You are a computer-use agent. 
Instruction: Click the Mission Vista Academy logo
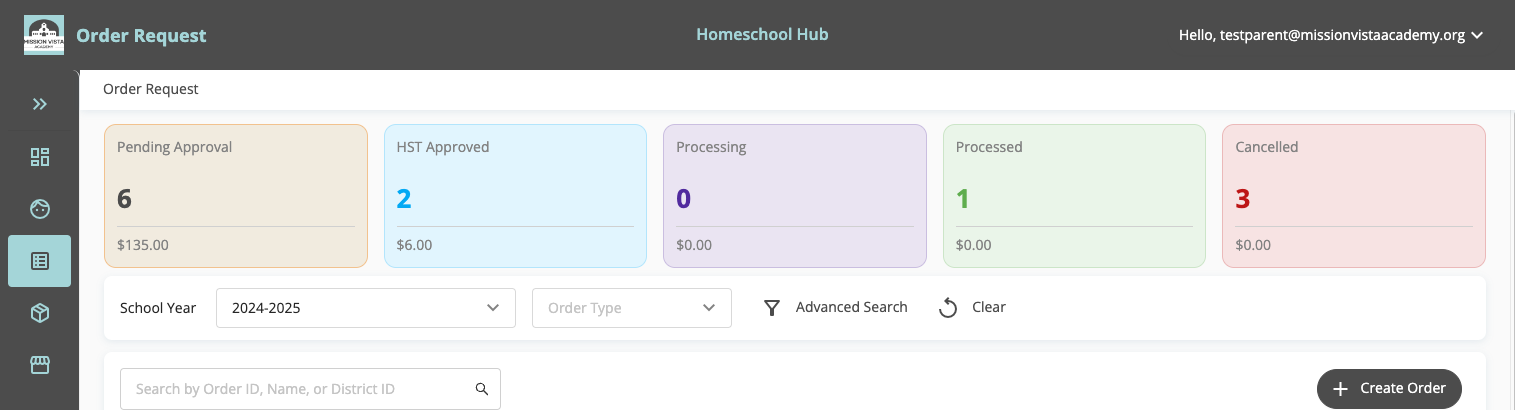pos(44,35)
